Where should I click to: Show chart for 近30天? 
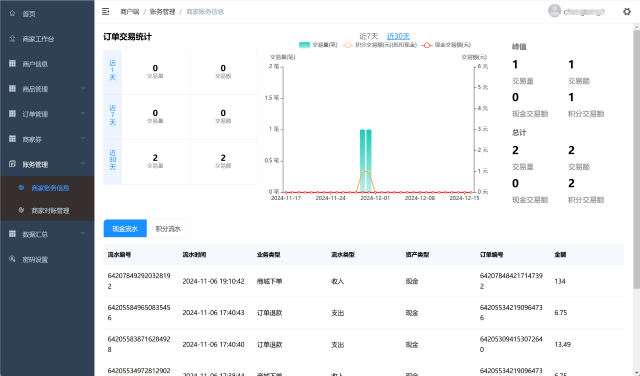[398, 36]
